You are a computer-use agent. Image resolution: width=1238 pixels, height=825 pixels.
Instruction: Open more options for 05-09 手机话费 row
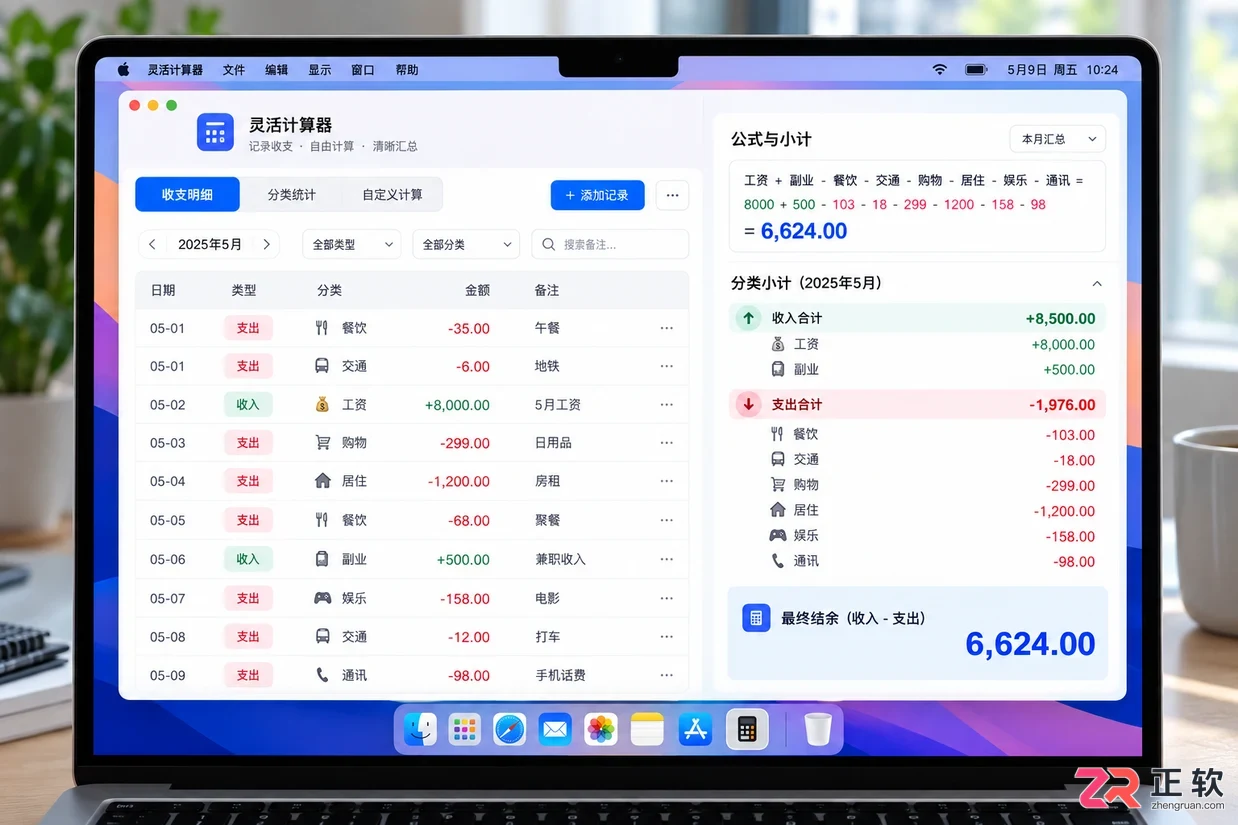[667, 675]
